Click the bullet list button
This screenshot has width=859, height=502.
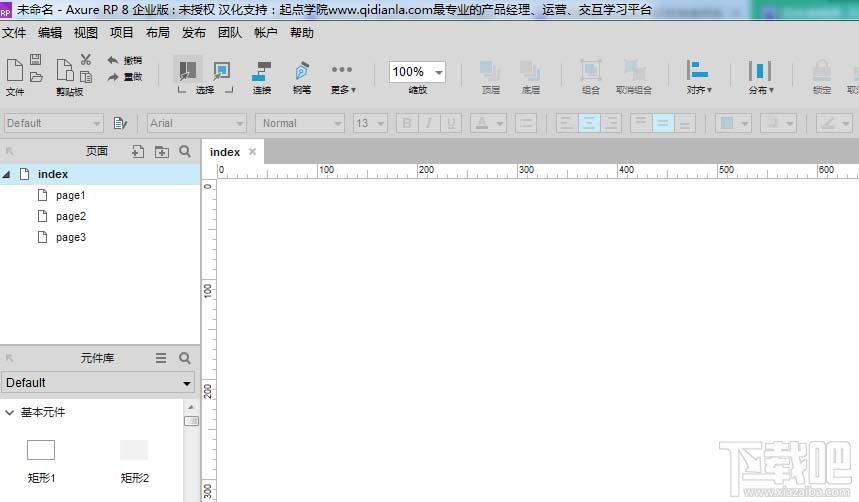526,123
